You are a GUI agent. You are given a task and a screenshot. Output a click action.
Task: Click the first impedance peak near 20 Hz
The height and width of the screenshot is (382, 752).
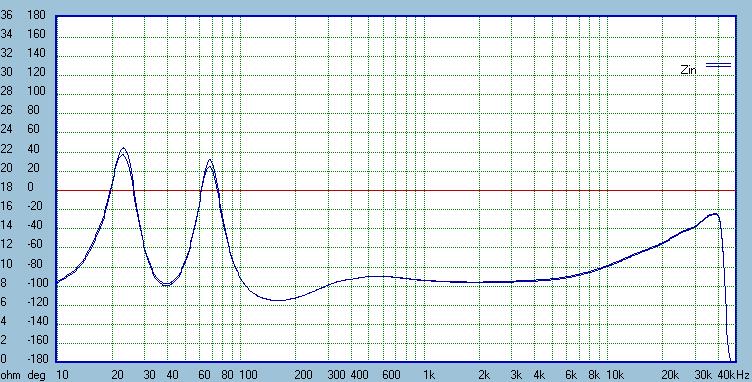[123, 150]
